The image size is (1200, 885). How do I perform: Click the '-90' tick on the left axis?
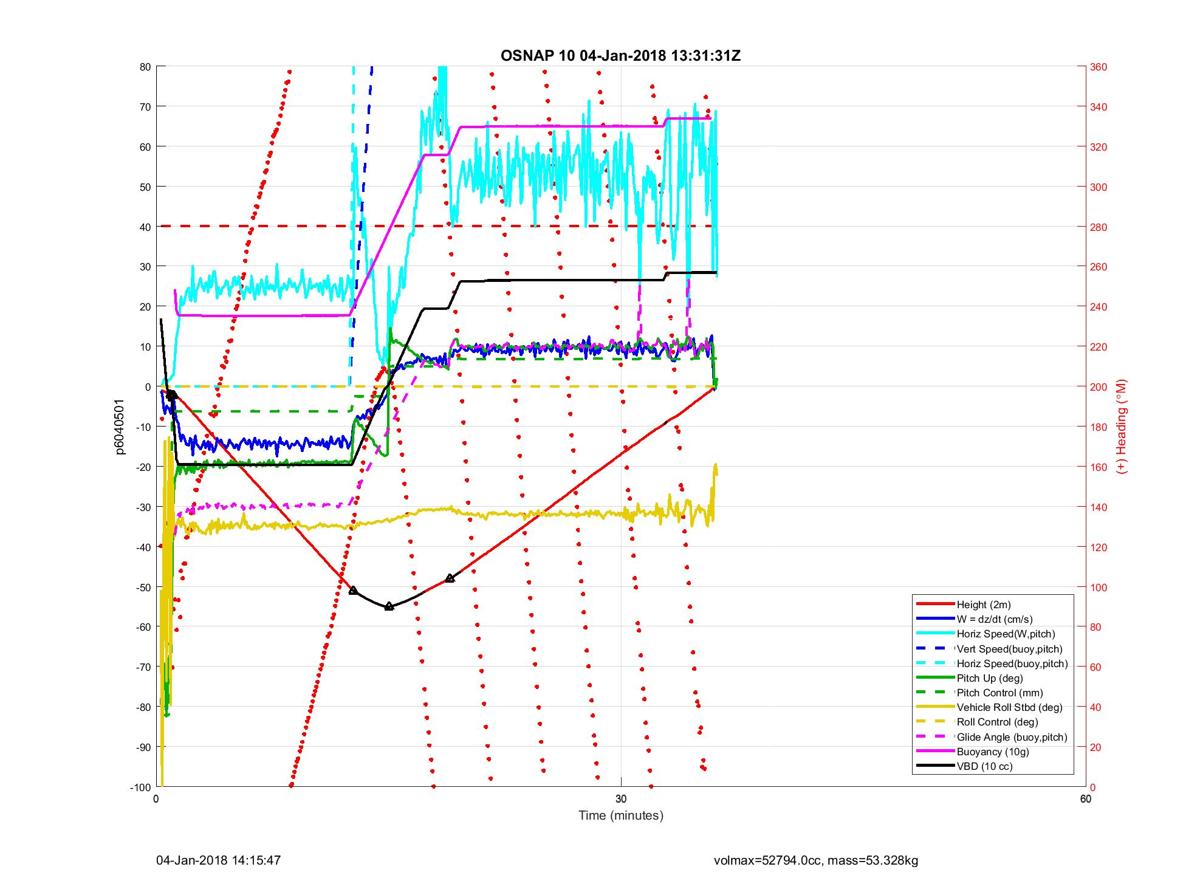click(x=141, y=747)
